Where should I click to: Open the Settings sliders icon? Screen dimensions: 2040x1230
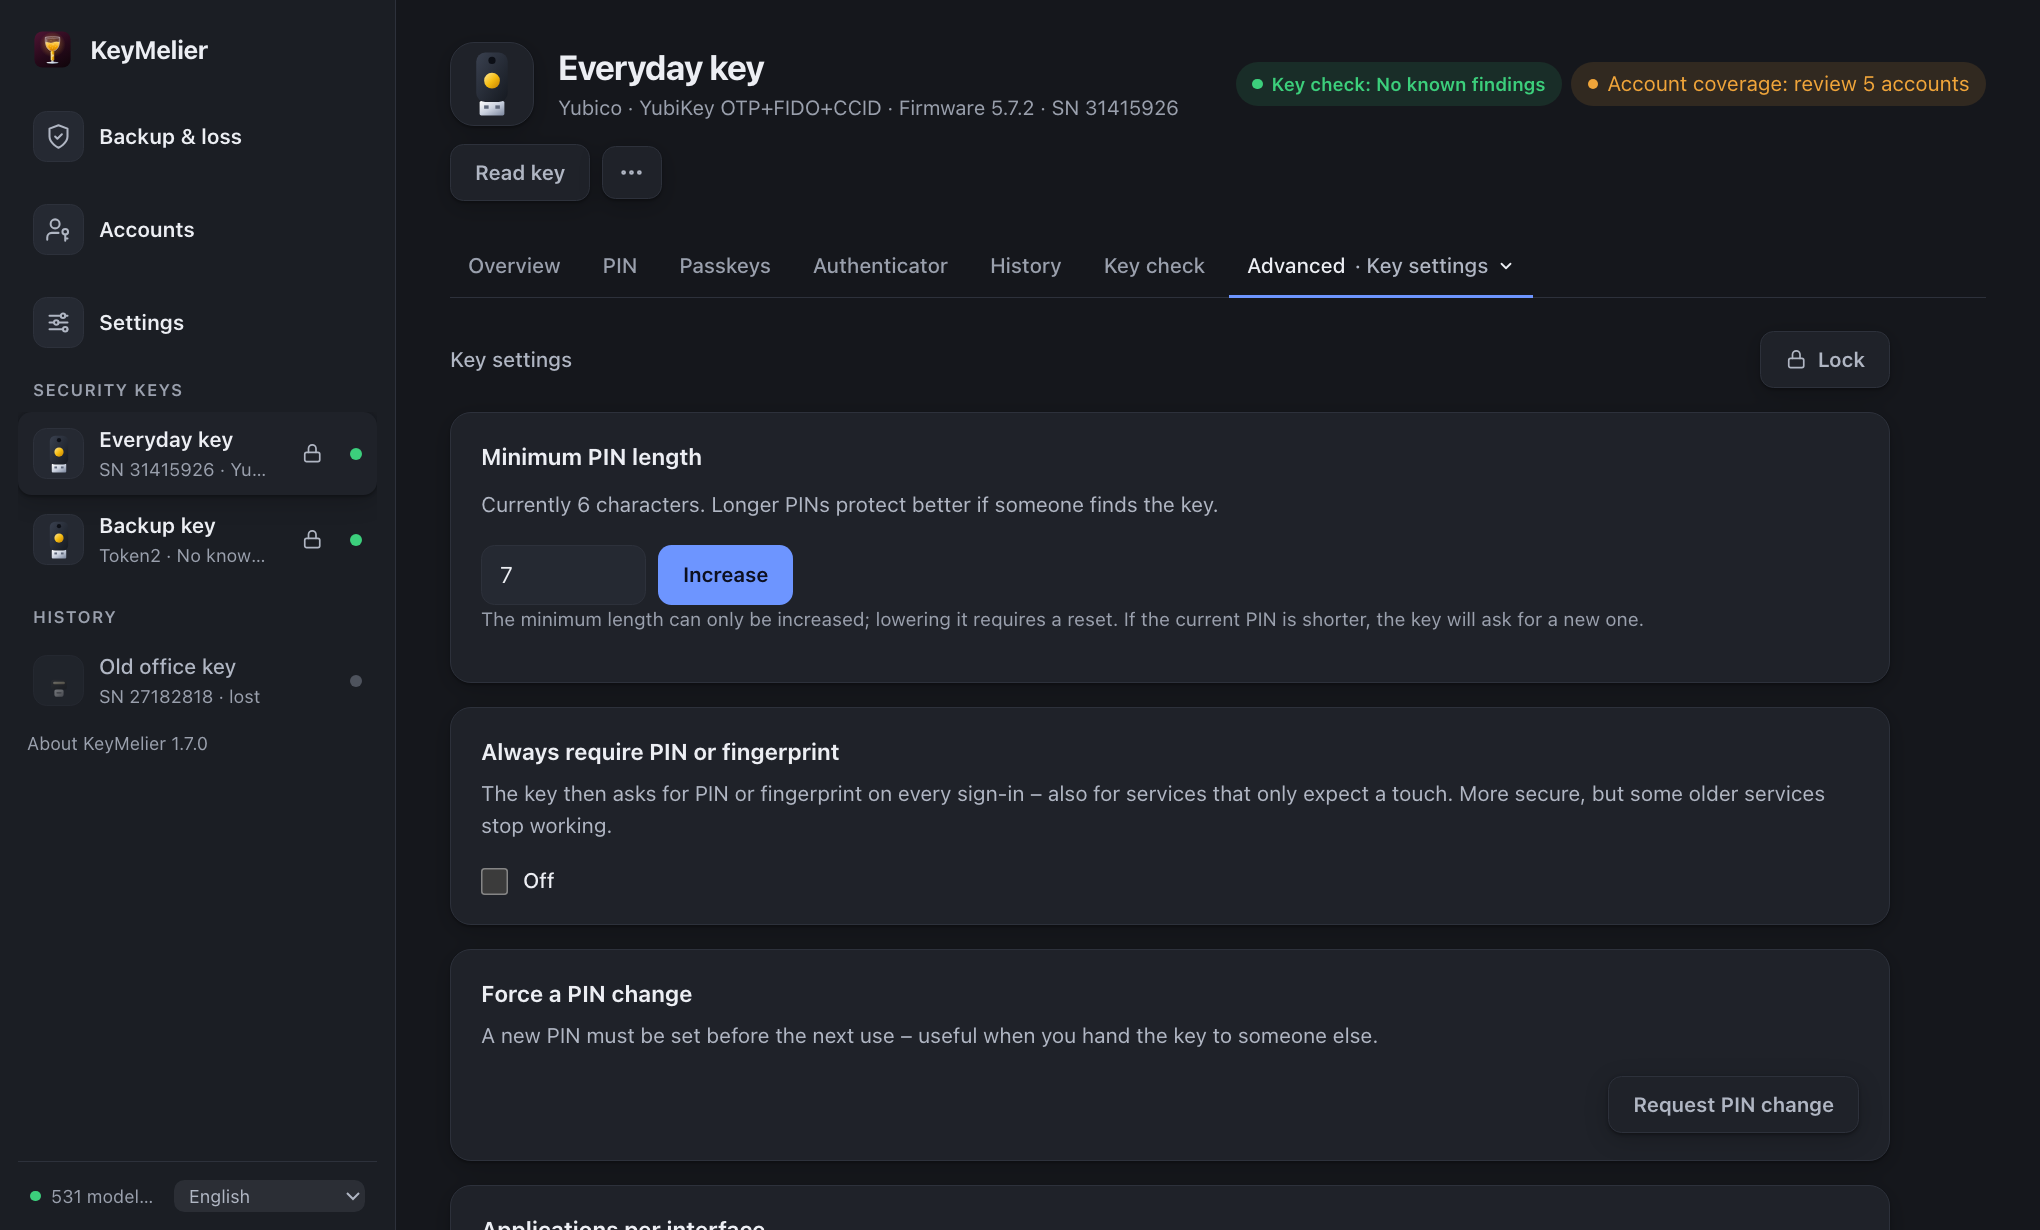[58, 322]
